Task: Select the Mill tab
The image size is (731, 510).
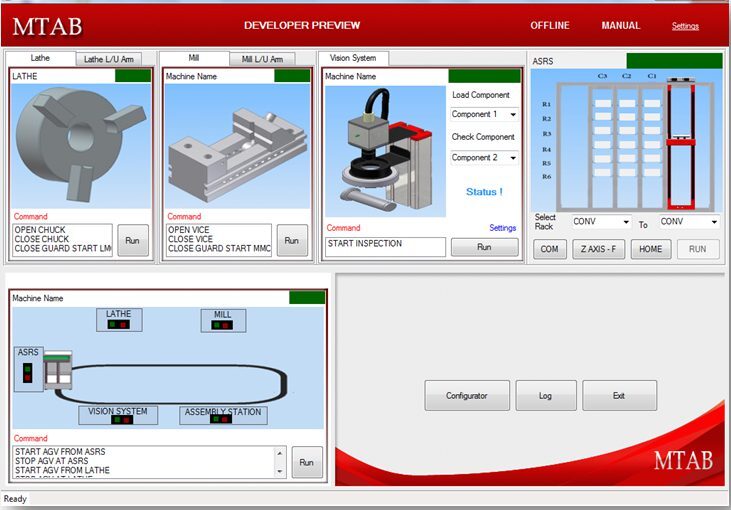Action: coord(194,58)
